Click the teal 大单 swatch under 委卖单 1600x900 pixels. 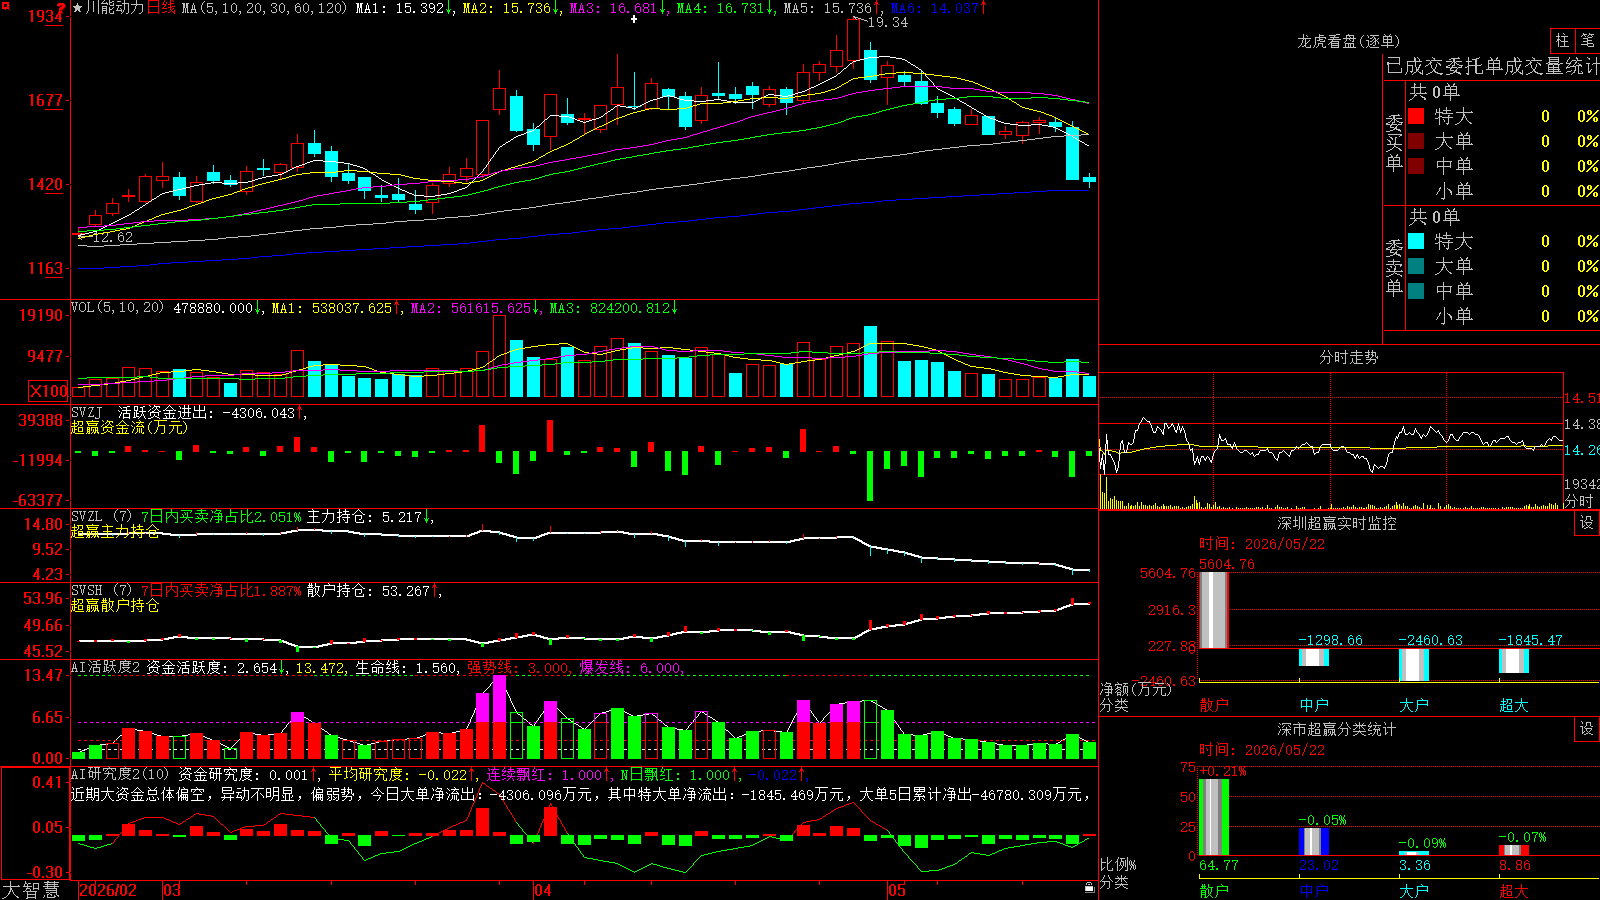(1416, 266)
